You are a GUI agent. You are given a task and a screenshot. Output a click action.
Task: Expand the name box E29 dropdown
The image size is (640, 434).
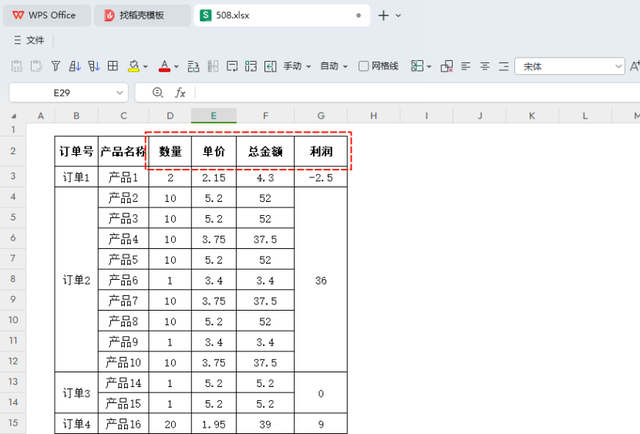coord(120,93)
